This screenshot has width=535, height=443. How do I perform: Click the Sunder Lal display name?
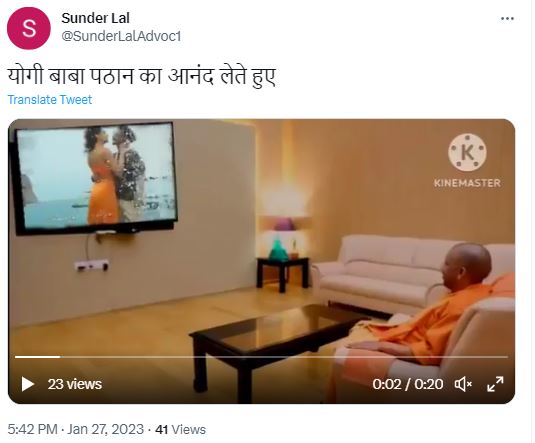pyautogui.click(x=95, y=18)
